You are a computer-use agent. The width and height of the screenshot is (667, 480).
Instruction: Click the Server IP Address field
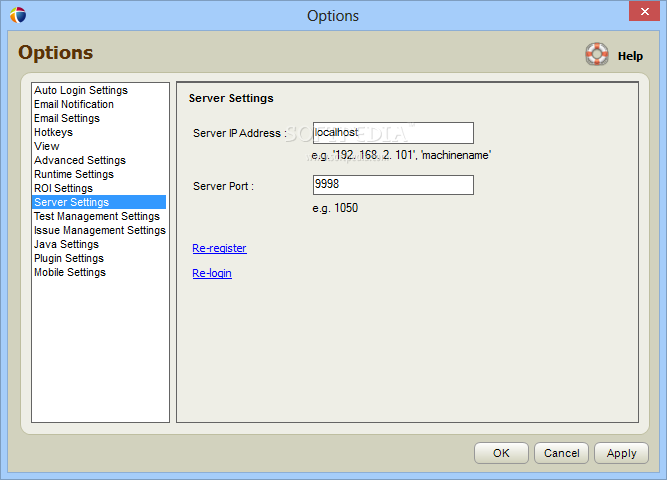point(393,133)
